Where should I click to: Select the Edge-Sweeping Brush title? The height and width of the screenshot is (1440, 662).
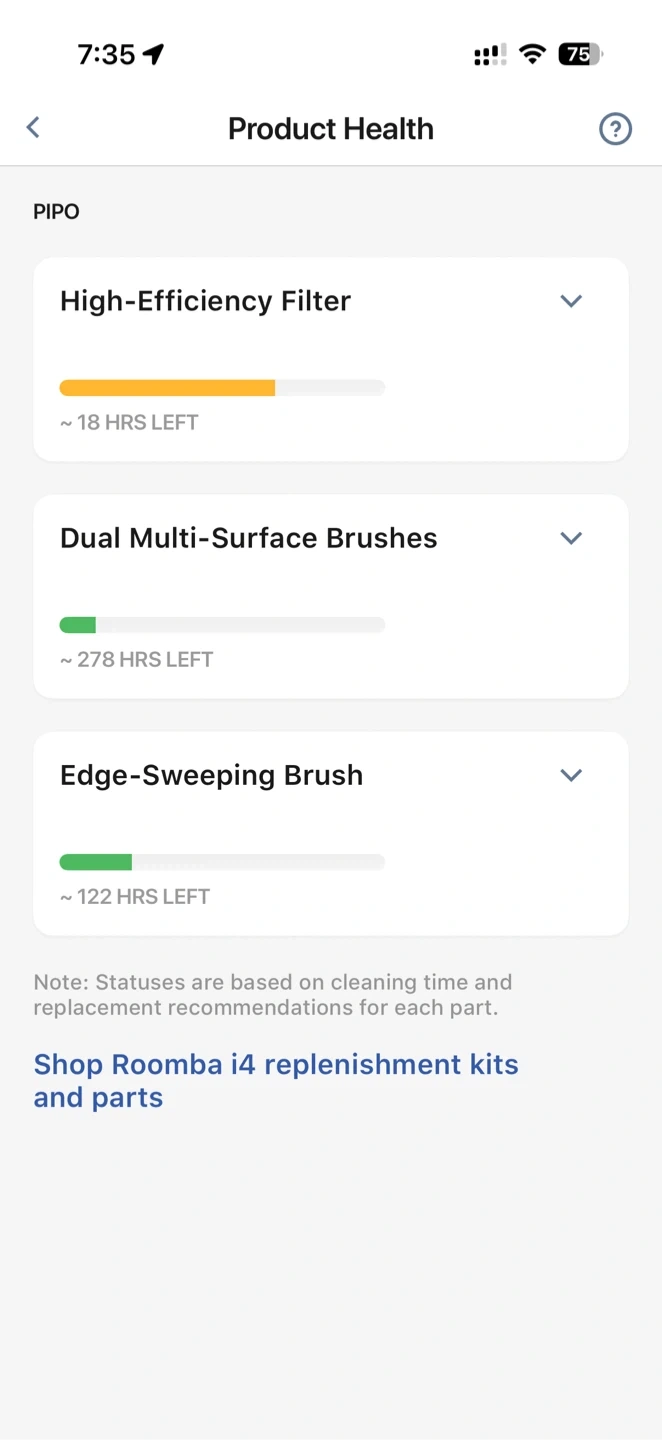(211, 775)
